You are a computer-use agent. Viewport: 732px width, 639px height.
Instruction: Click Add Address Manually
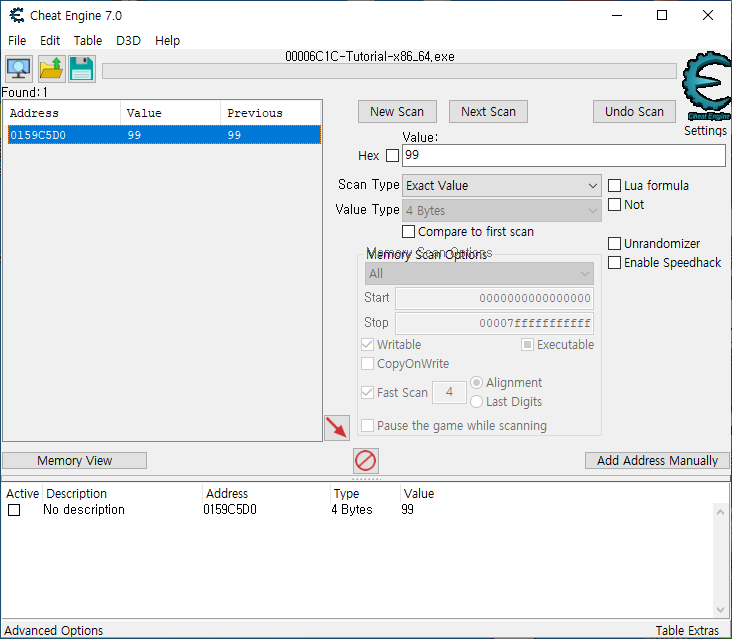[657, 461]
